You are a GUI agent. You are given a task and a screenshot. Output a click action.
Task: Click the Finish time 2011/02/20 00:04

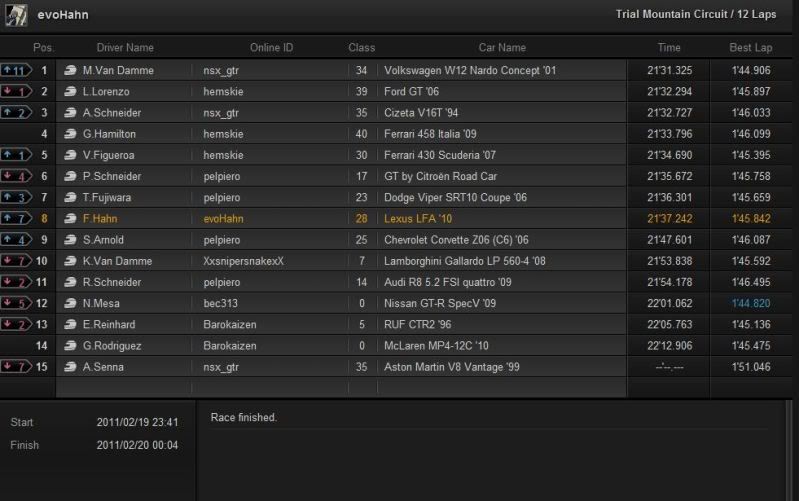coord(138,445)
